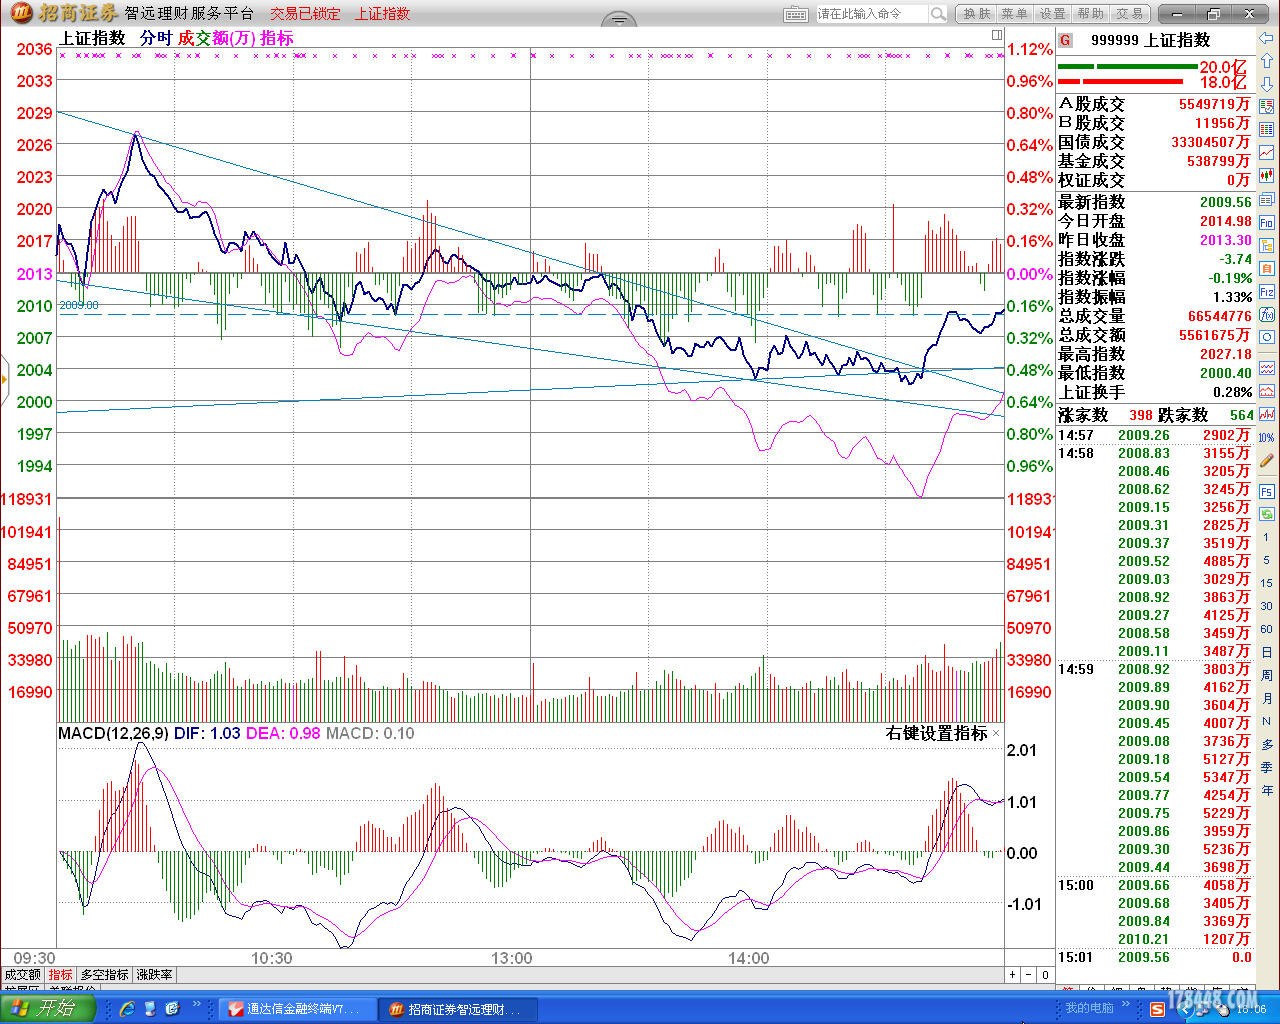
Task: Select the pencil drawing tool icon
Action: coord(1267,461)
